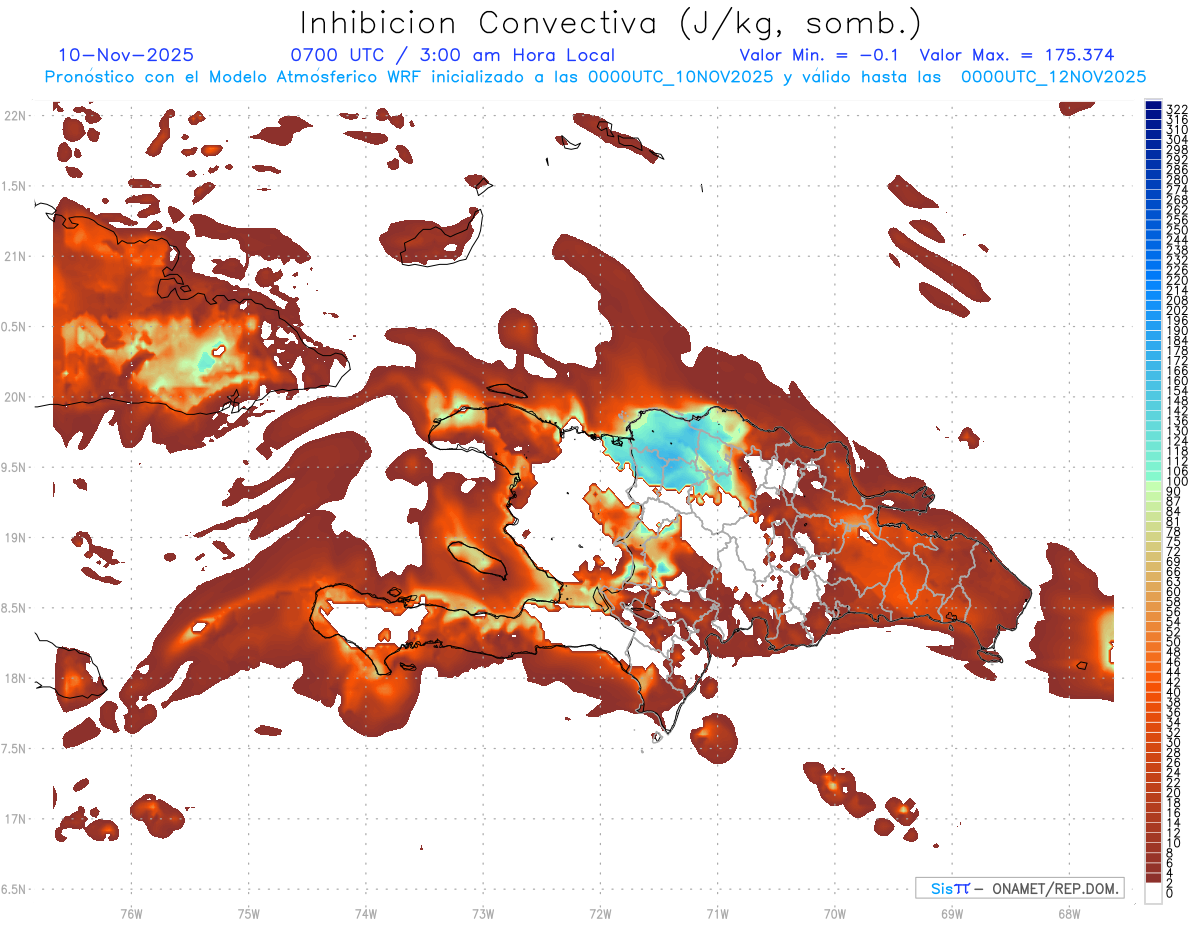Click the pale green swatch beside '100'
The image size is (1200, 927).
coord(1153,487)
